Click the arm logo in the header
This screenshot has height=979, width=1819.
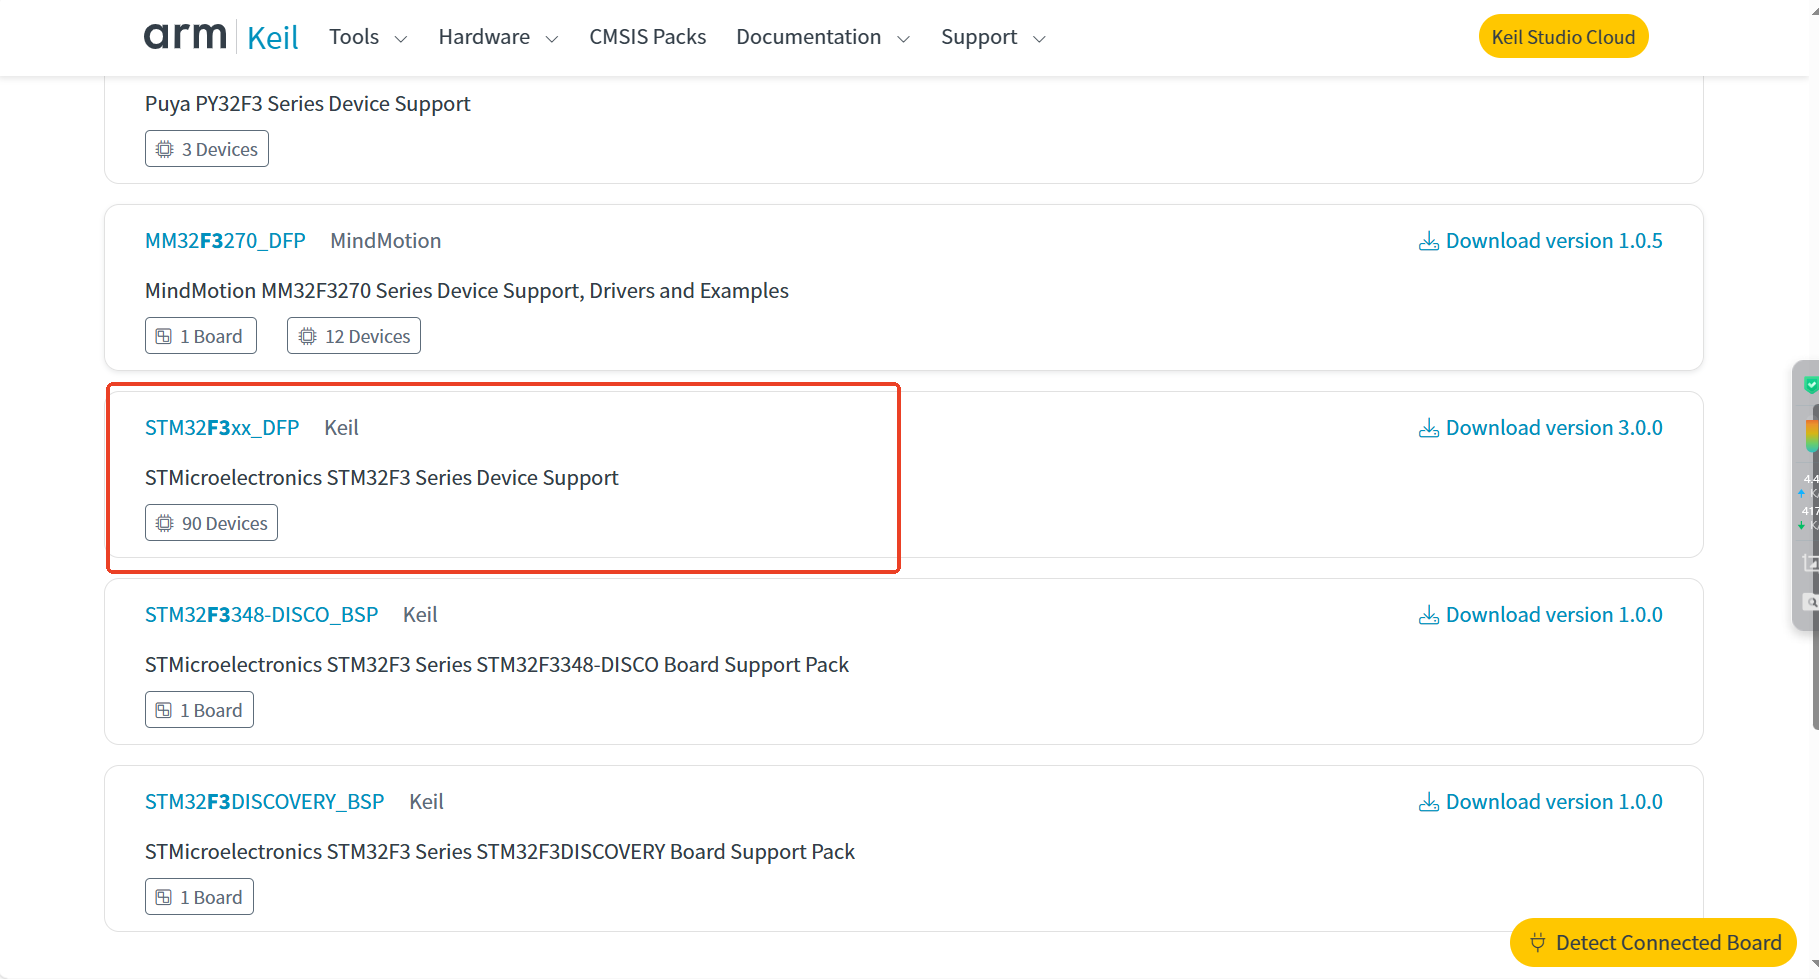[x=185, y=36]
